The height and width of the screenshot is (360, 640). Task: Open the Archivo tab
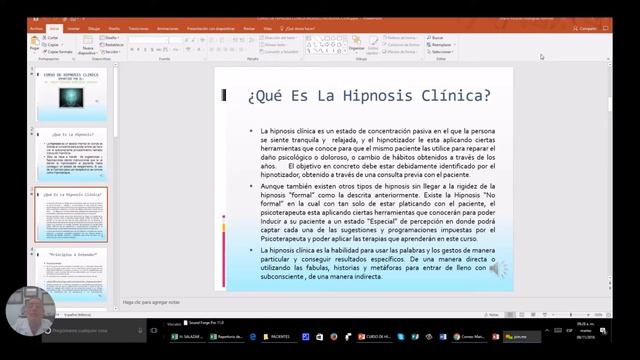[x=36, y=29]
